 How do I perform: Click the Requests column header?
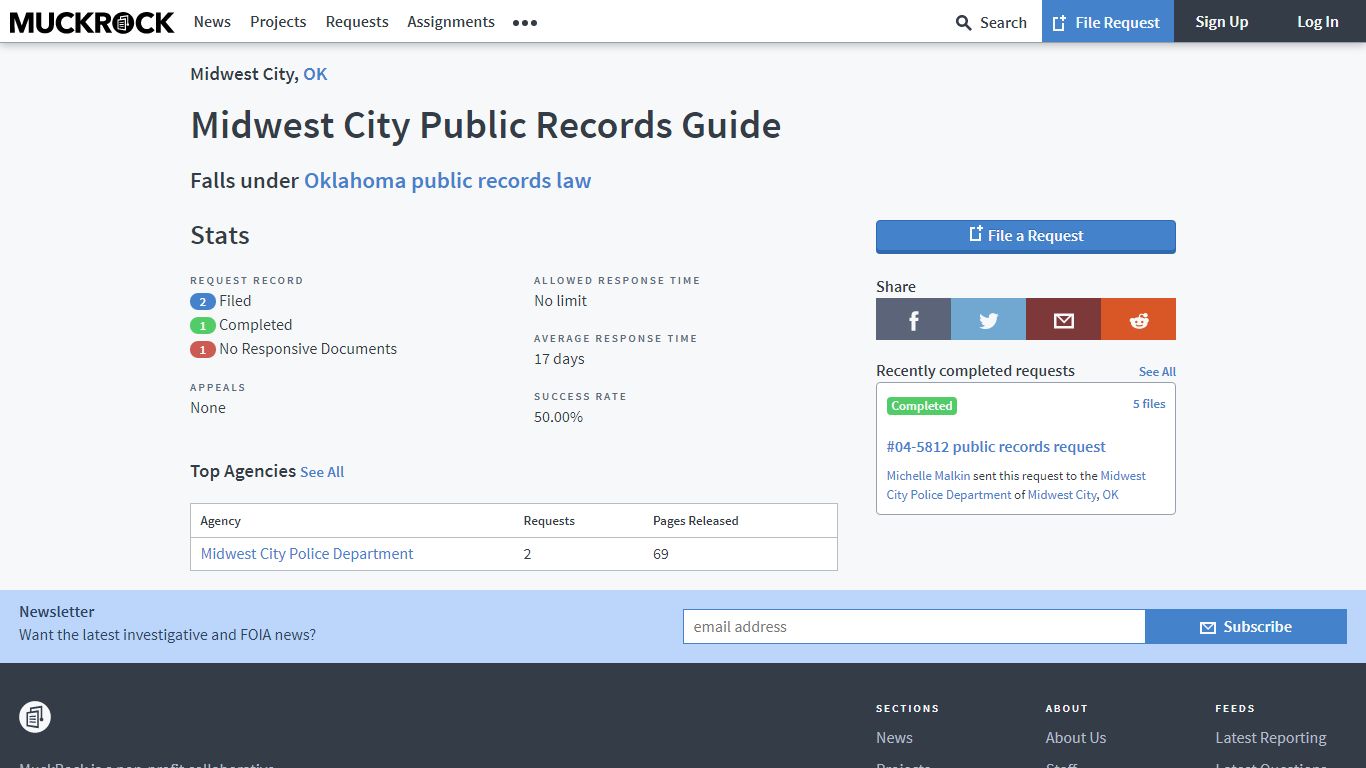click(x=549, y=521)
